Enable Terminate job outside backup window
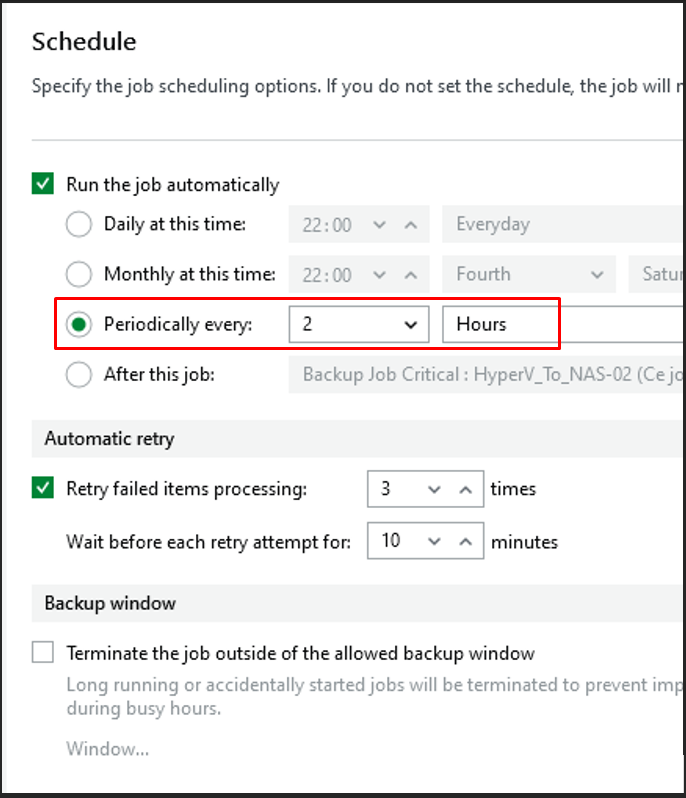The height and width of the screenshot is (798, 686). click(x=43, y=653)
